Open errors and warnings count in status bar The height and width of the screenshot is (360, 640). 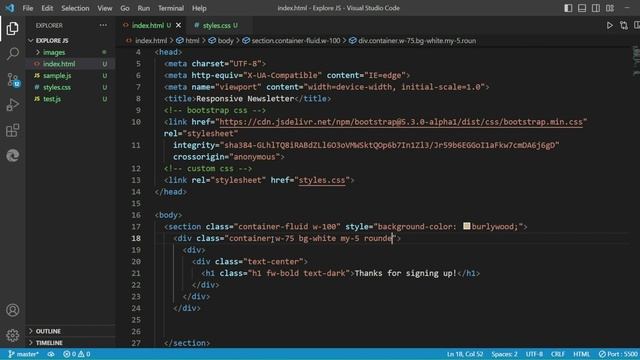click(x=76, y=354)
